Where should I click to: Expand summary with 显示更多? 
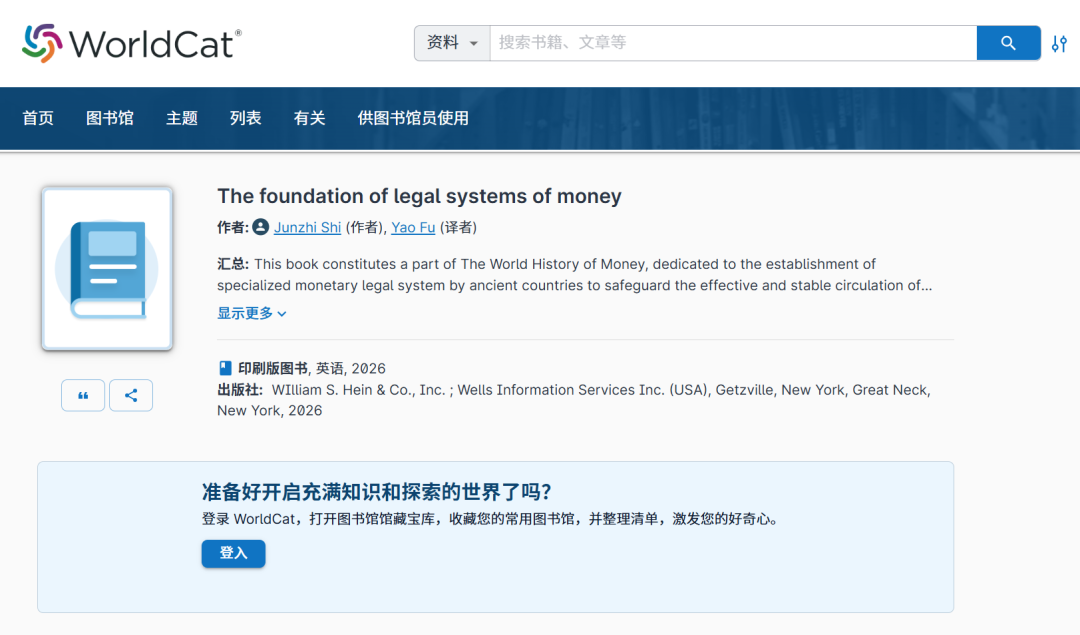252,313
